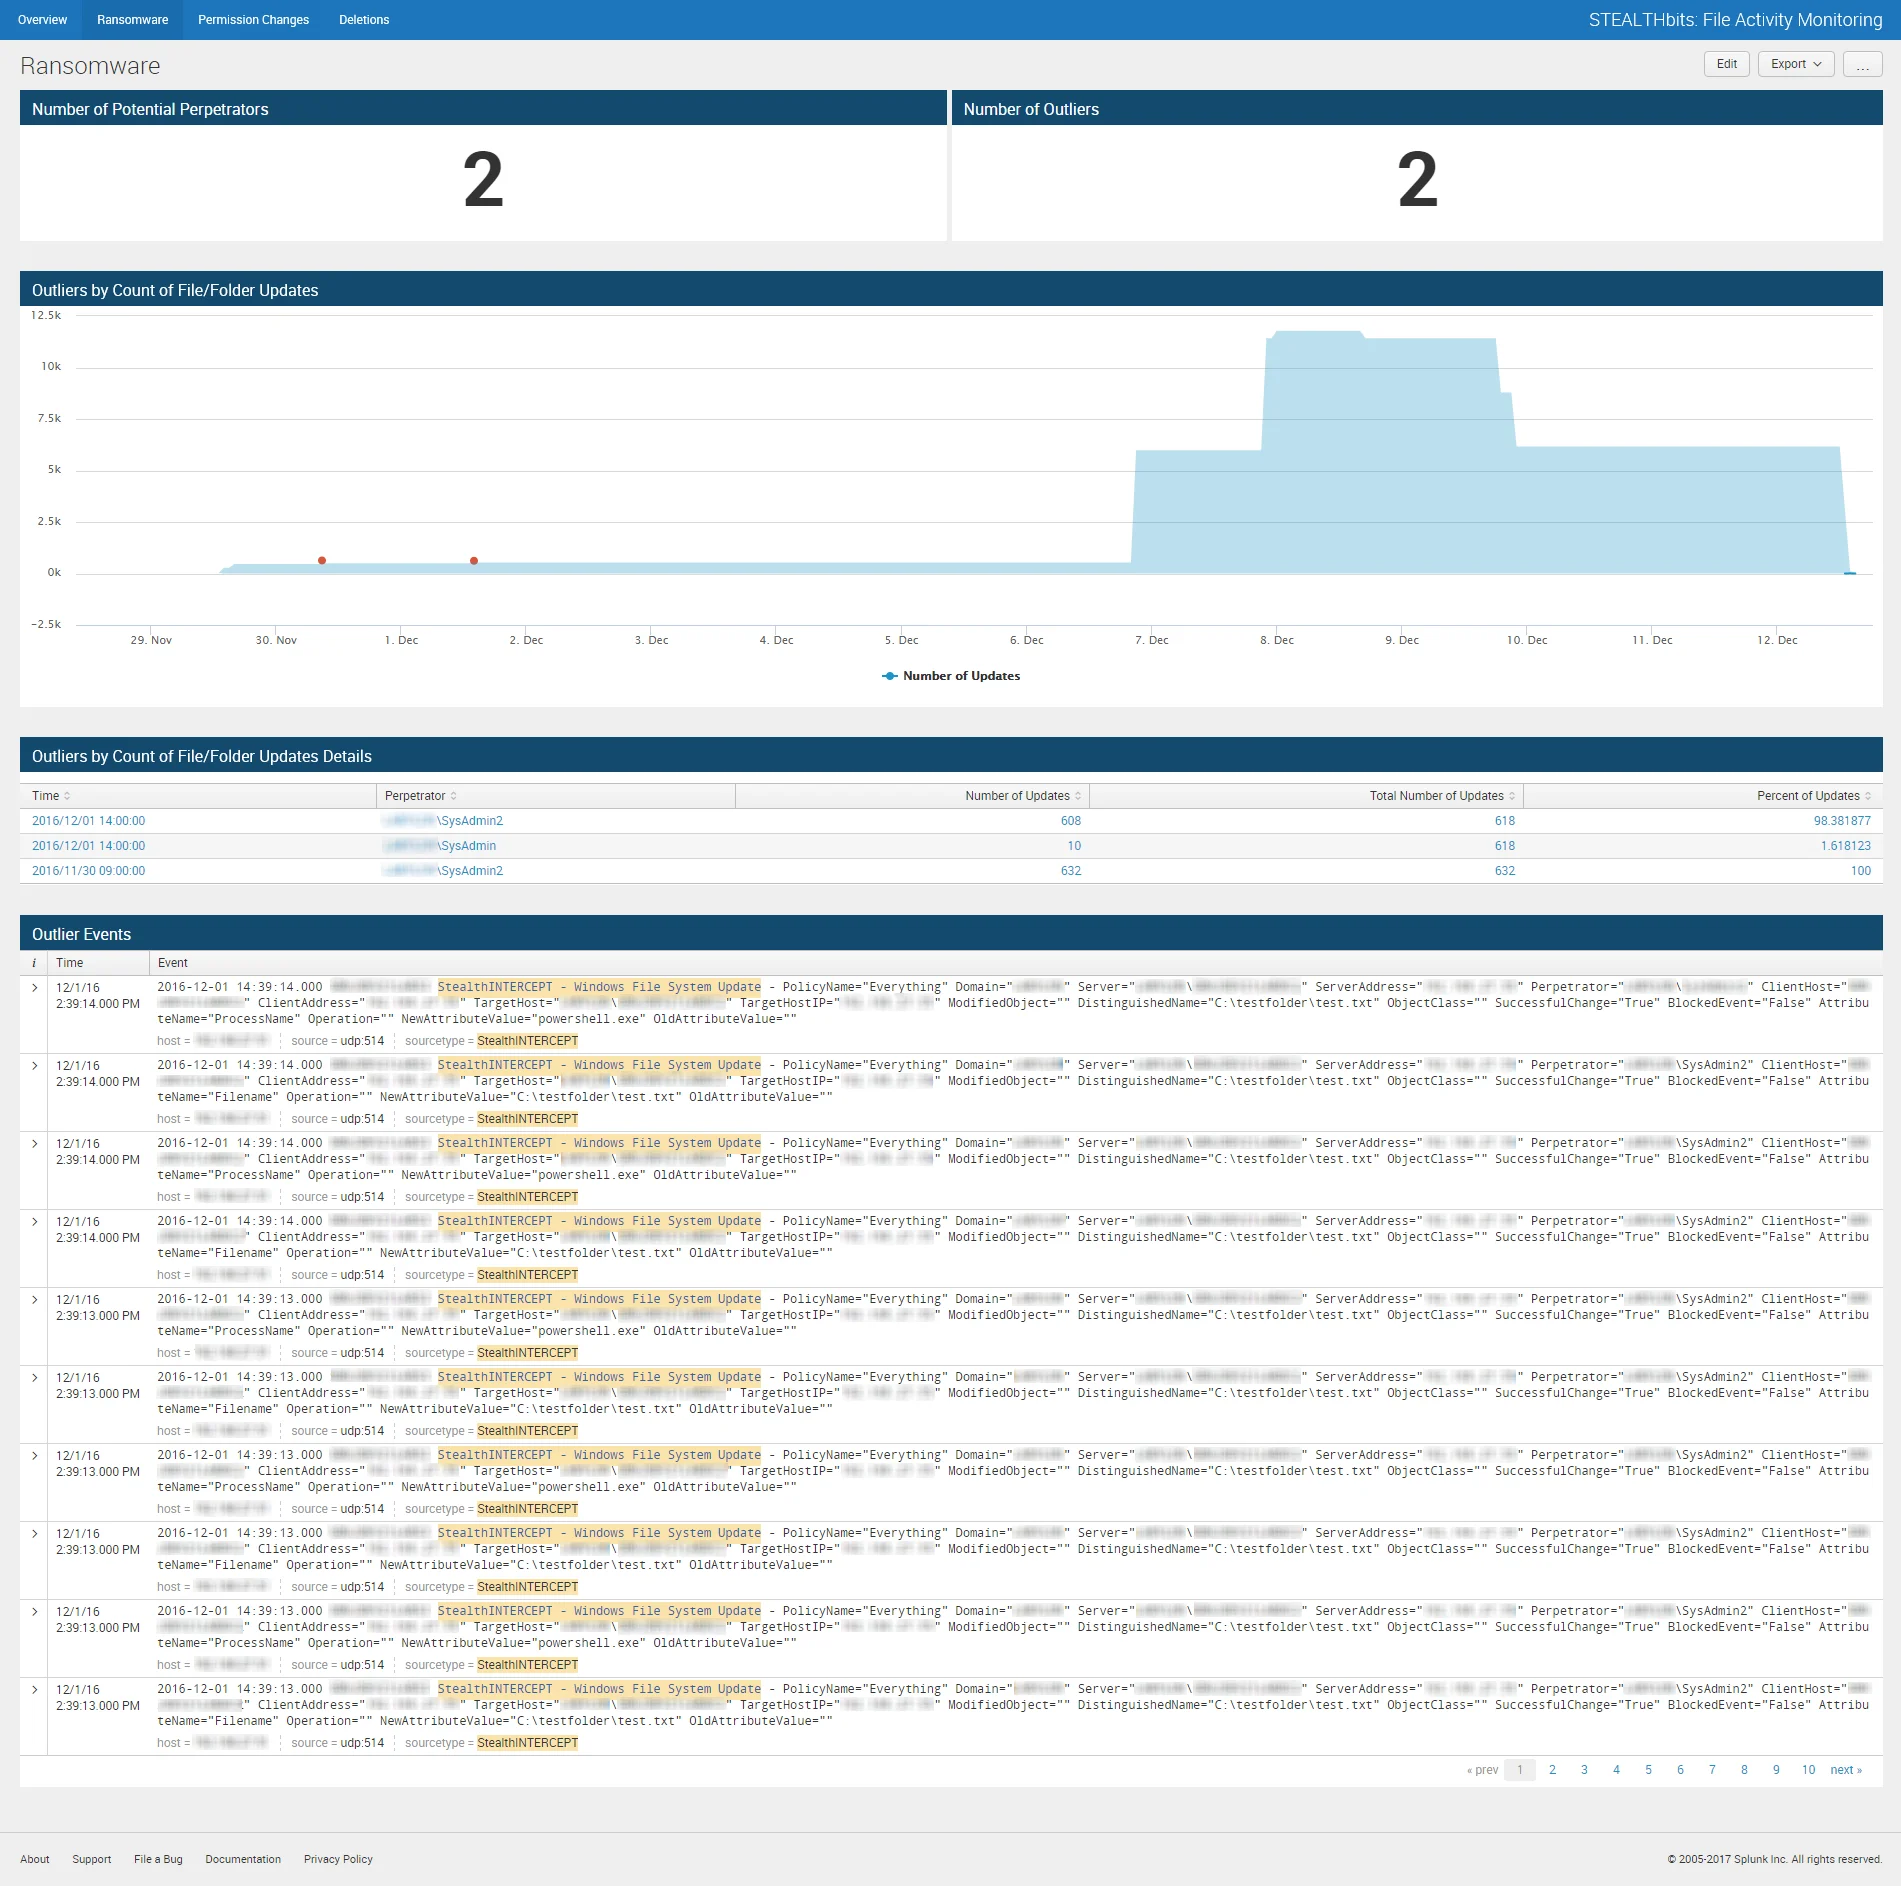Expand the fourth outlier event row
The height and width of the screenshot is (1886, 1901).
click(x=34, y=1222)
